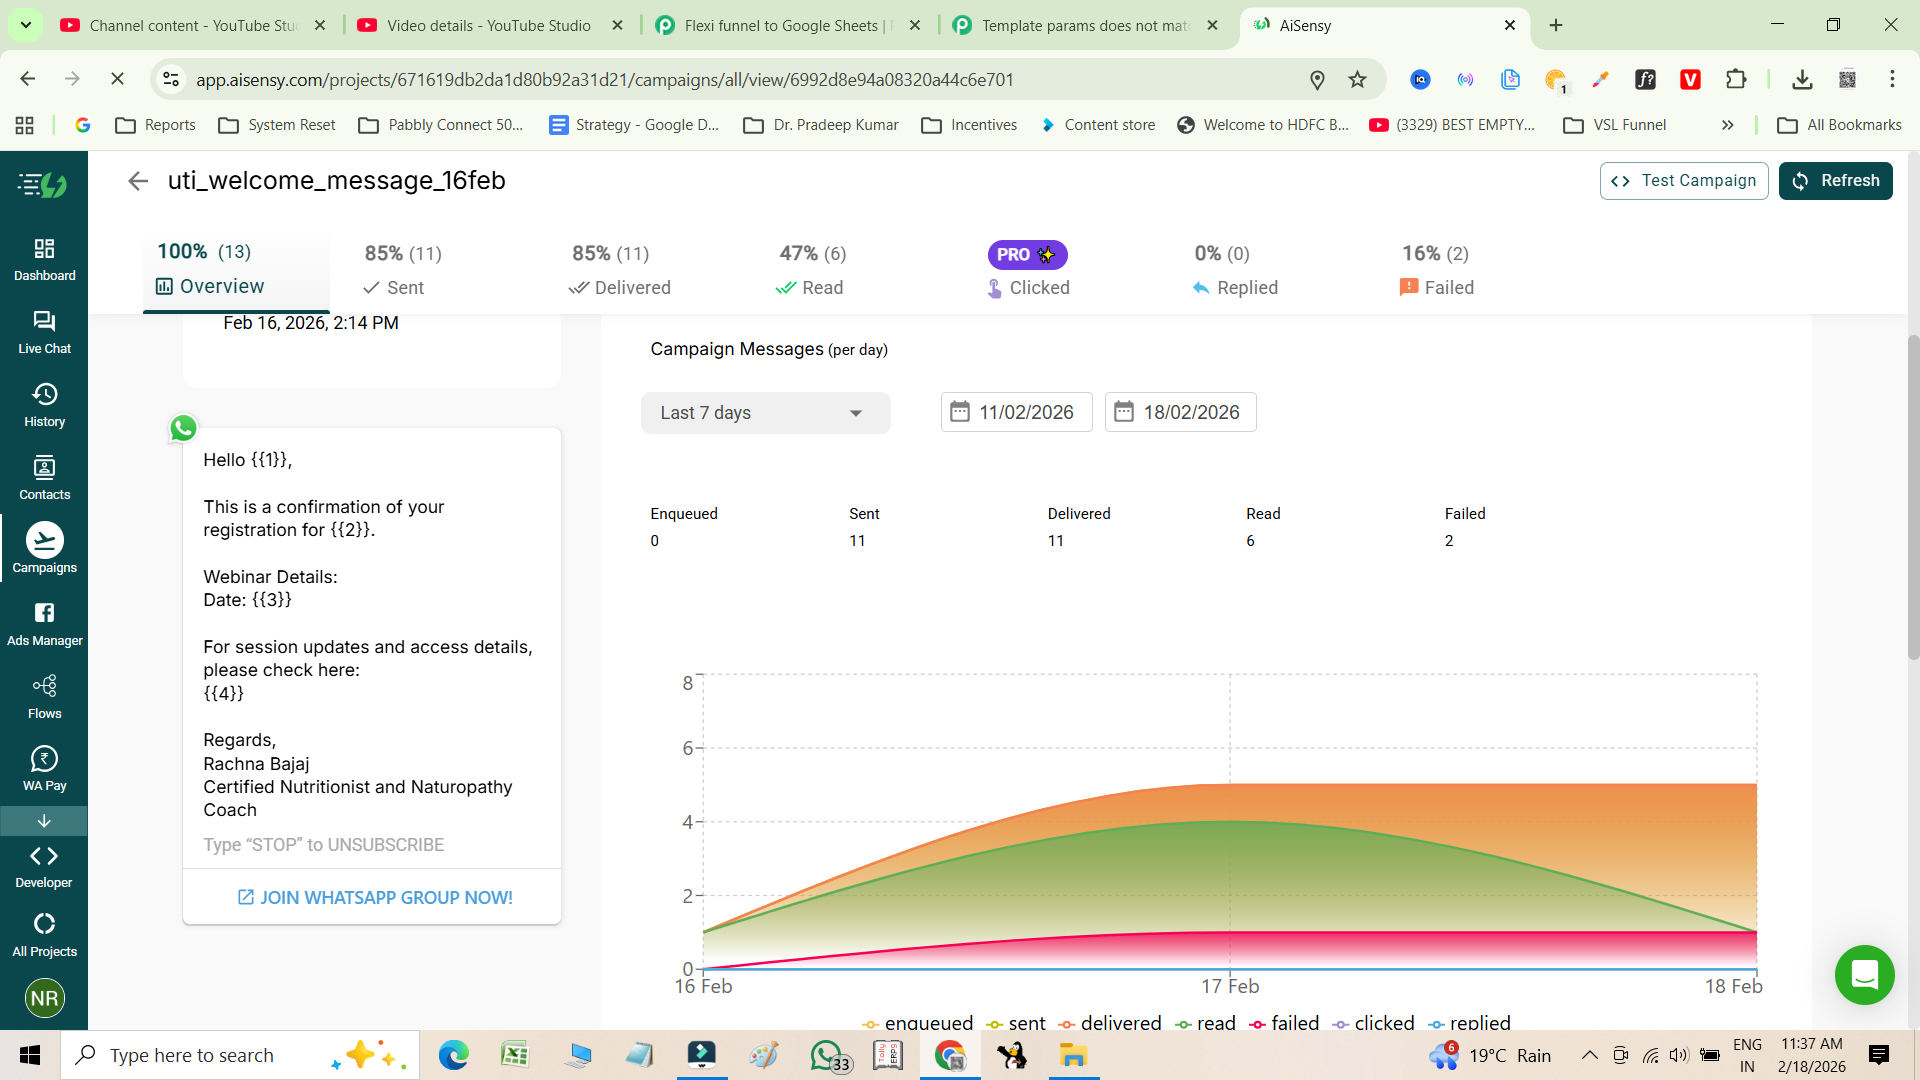Open the Dashboard sidebar icon
Screen dimensions: 1920x1080
tap(44, 259)
